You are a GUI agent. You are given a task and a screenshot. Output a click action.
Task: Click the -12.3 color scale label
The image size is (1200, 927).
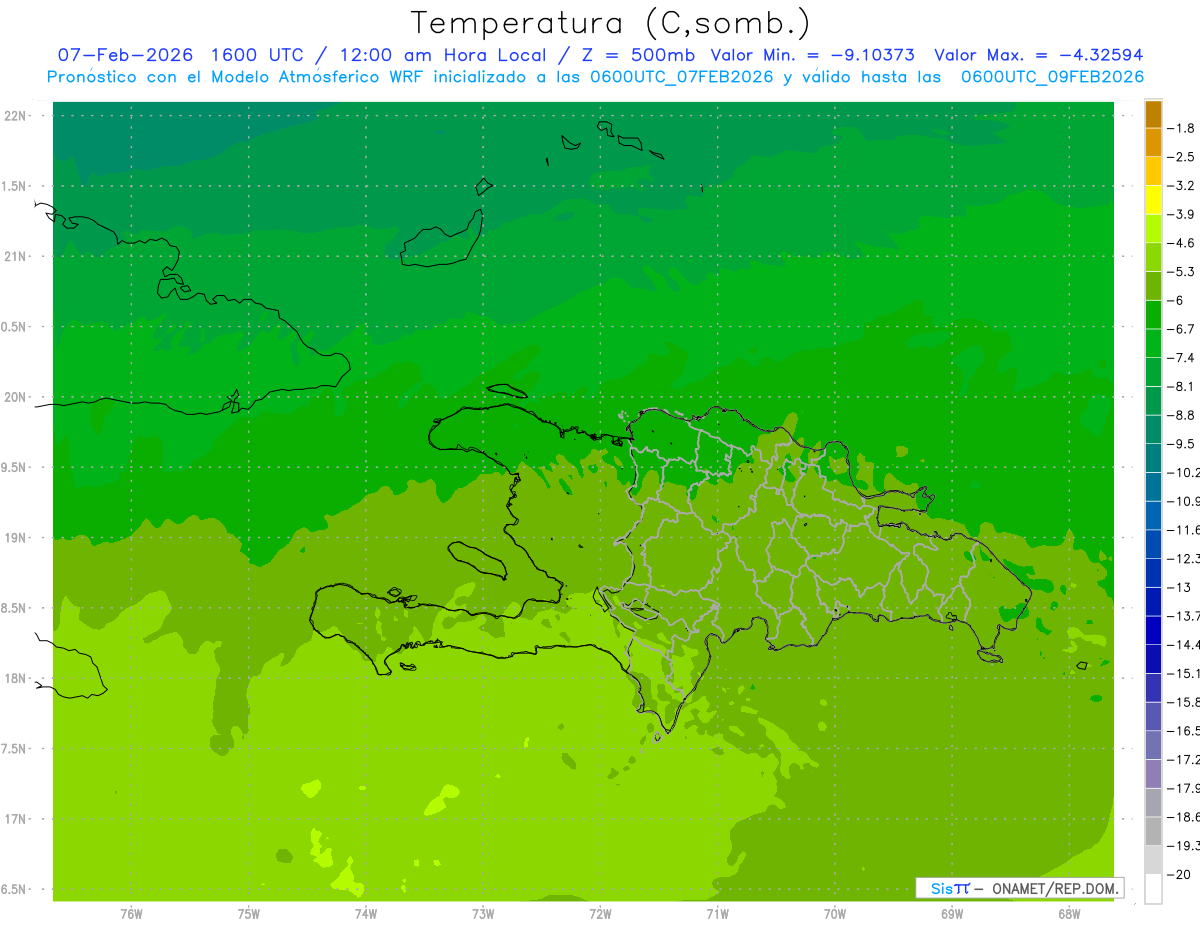pos(1182,558)
